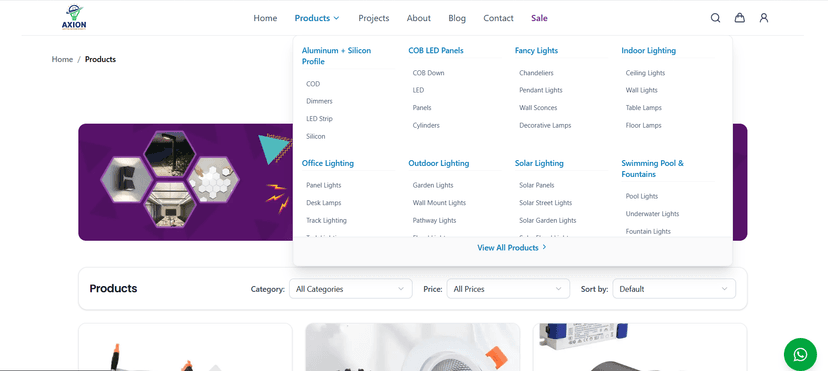Open the white downlight product thumbnail

coord(412,347)
